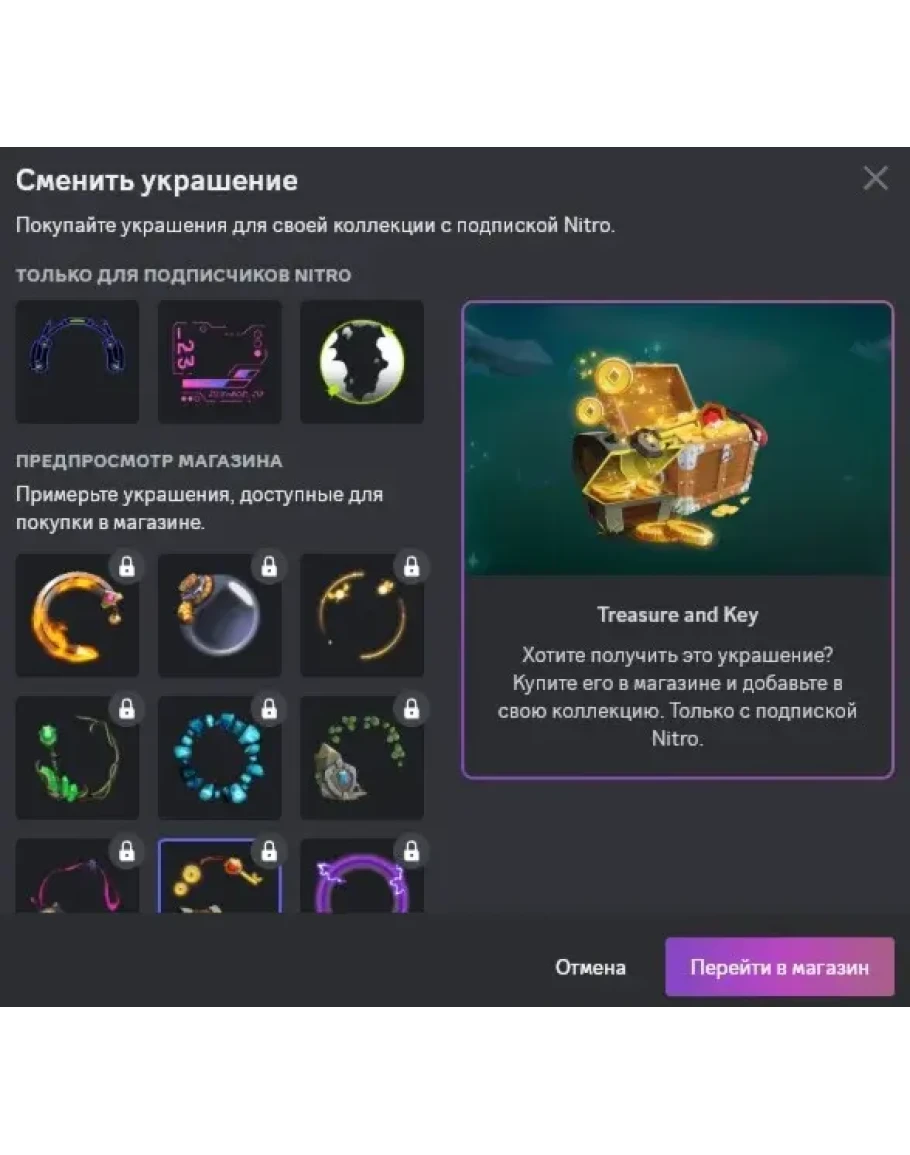Select the Treasure and Key coin decoration

pyautogui.click(x=220, y=876)
